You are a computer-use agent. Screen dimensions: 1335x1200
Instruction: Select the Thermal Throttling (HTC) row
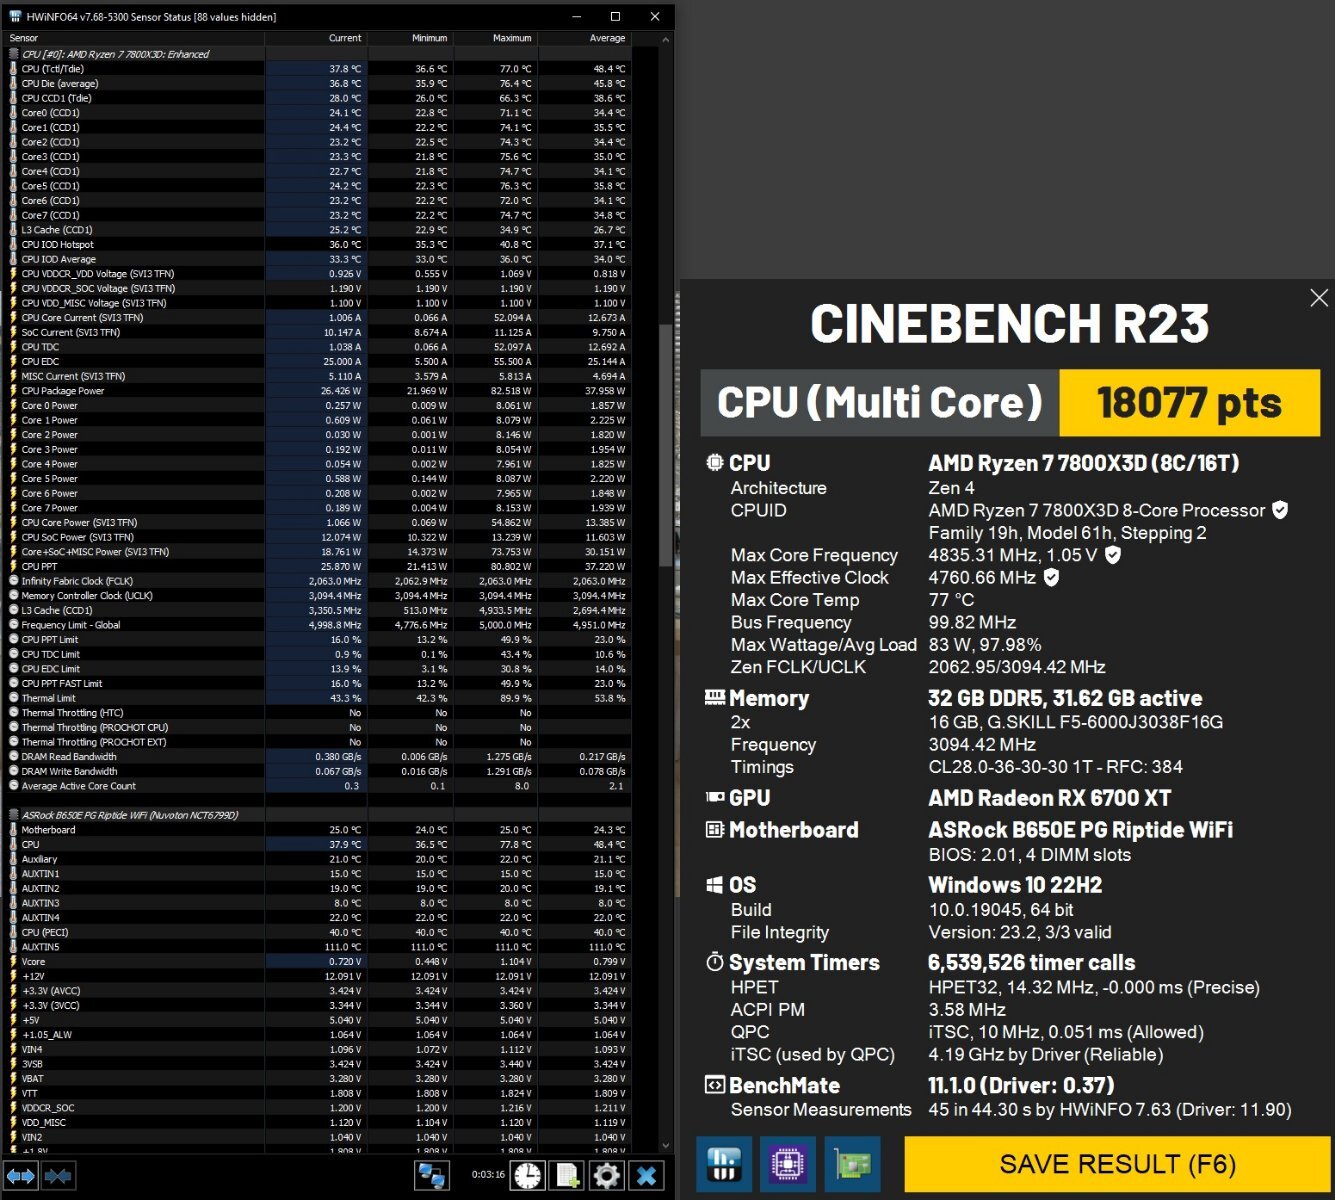pyautogui.click(x=318, y=713)
